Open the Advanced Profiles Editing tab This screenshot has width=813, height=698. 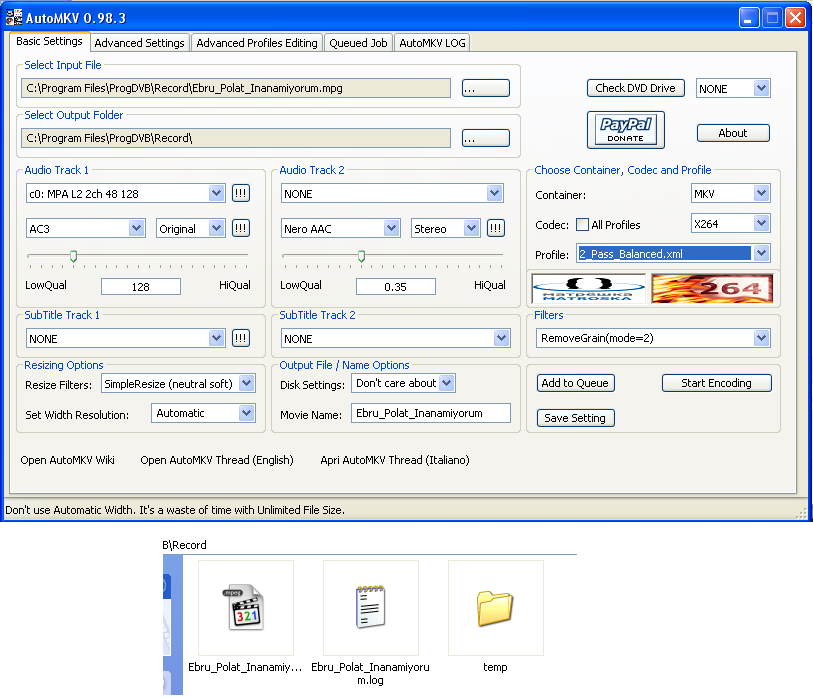257,43
